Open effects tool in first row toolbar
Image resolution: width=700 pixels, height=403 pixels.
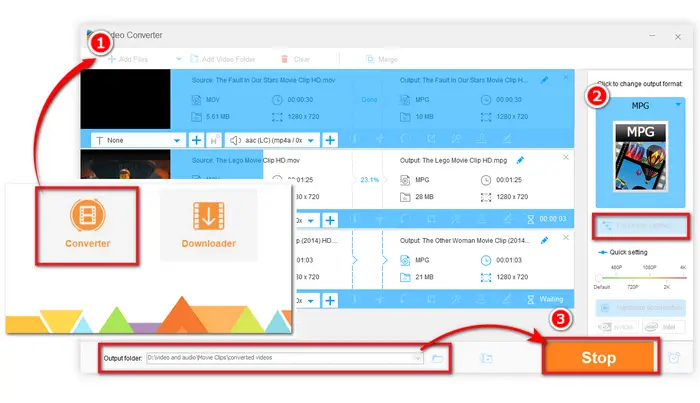(x=456, y=139)
